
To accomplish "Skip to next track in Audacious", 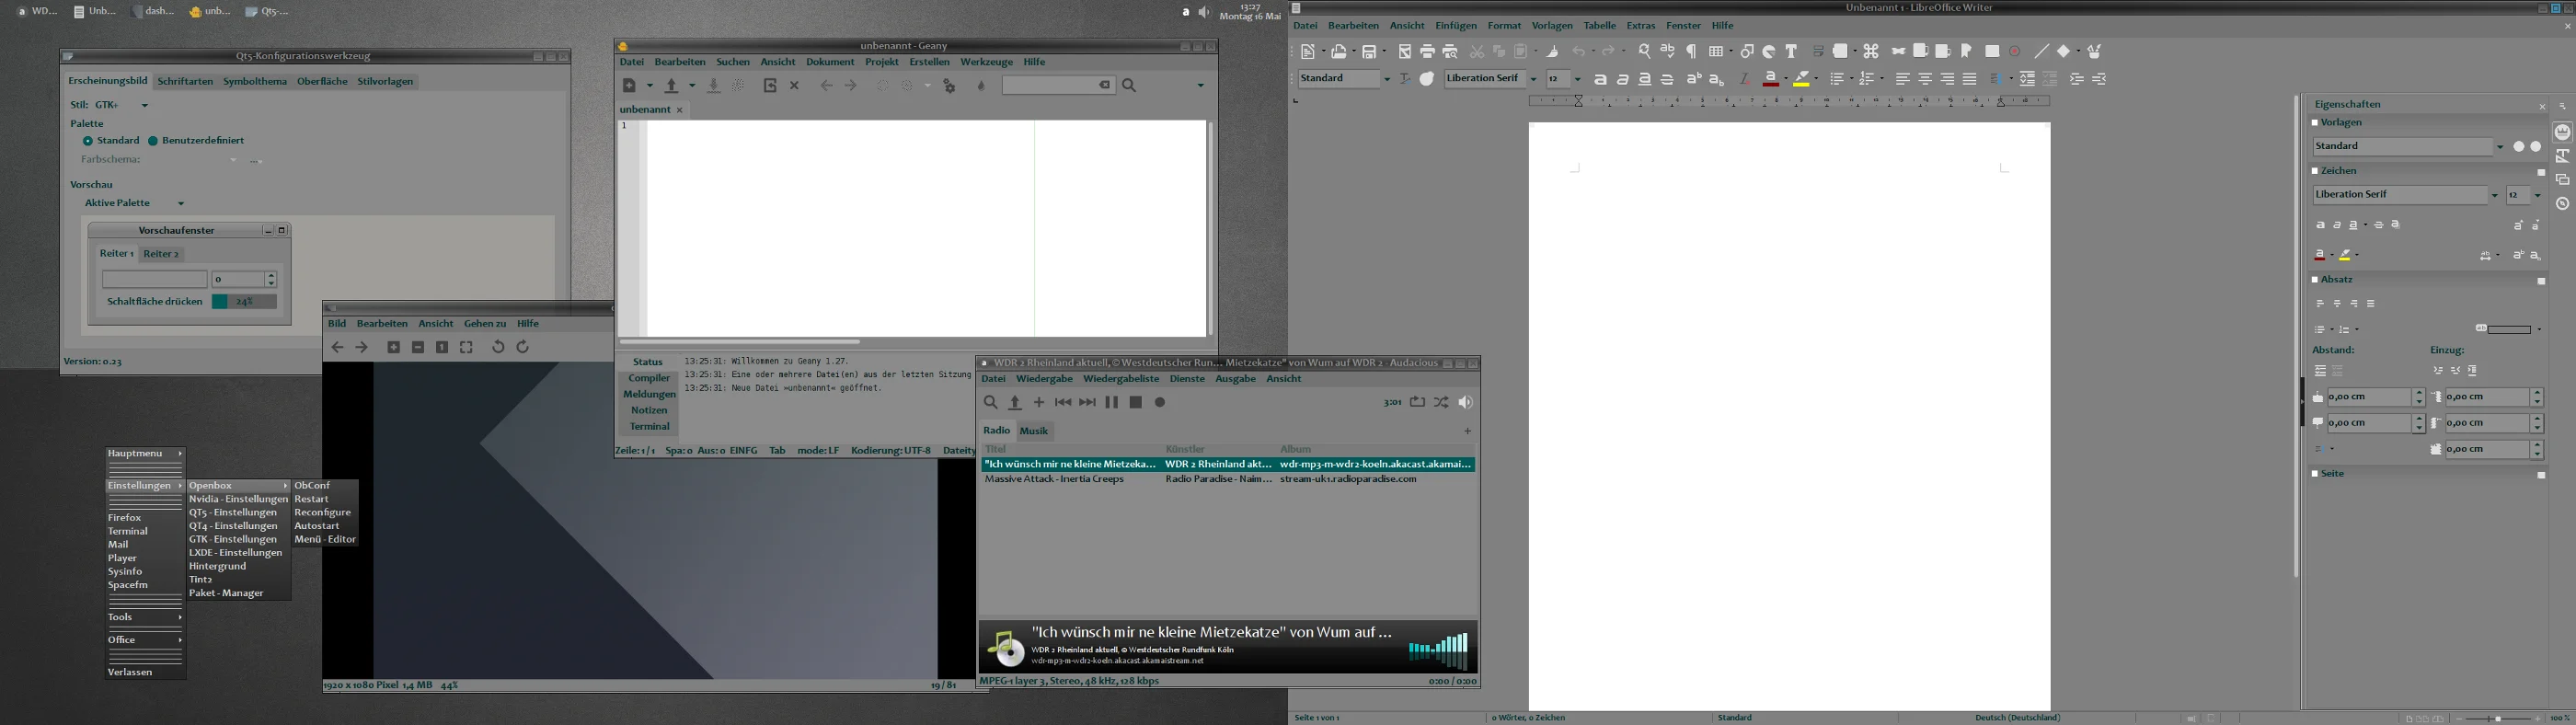I will click(x=1087, y=402).
